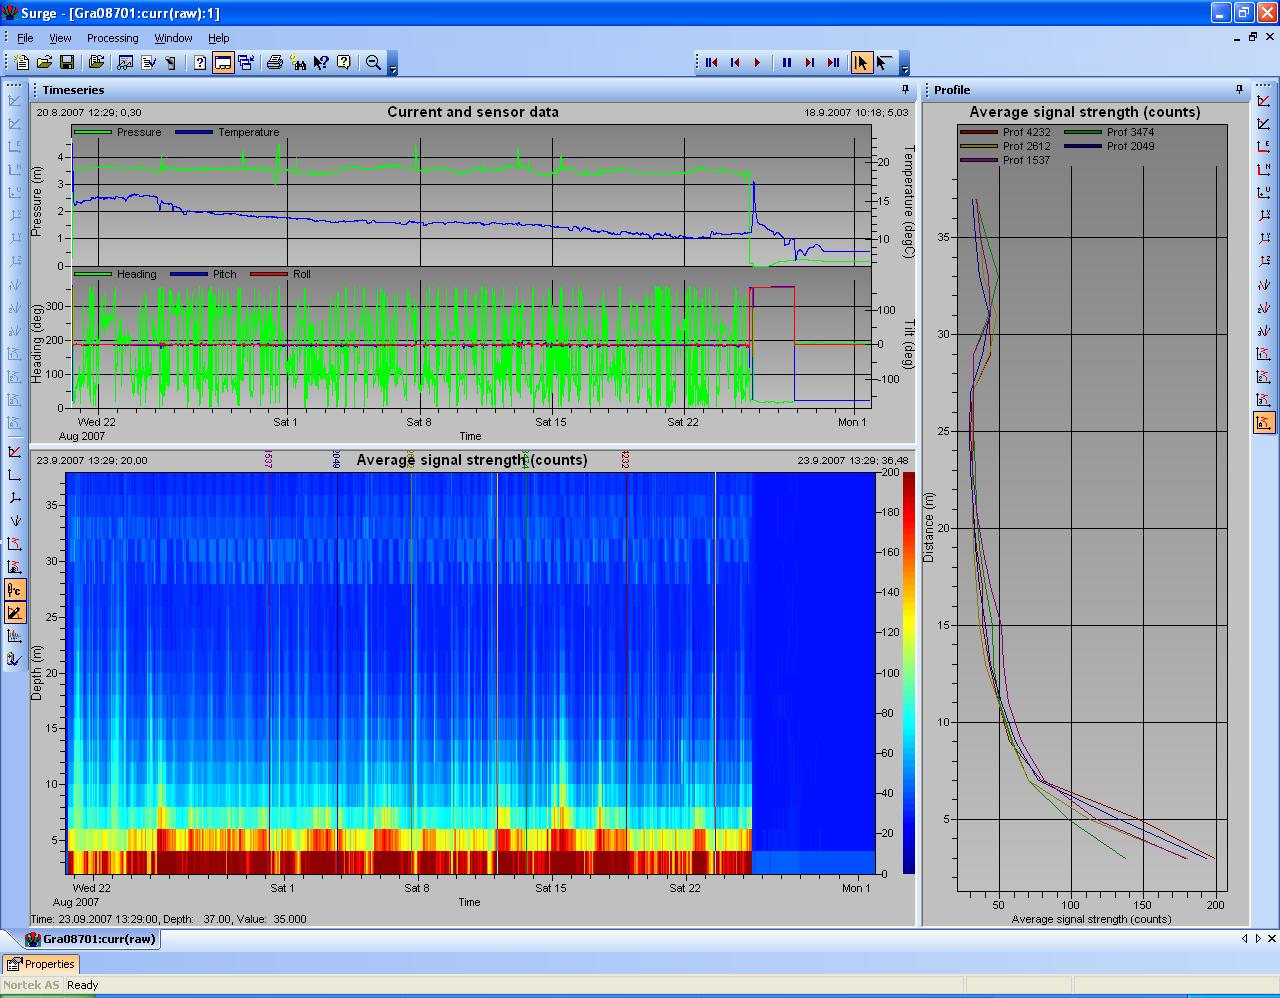1280x998 pixels.
Task: Open the Processing menu
Action: (112, 38)
